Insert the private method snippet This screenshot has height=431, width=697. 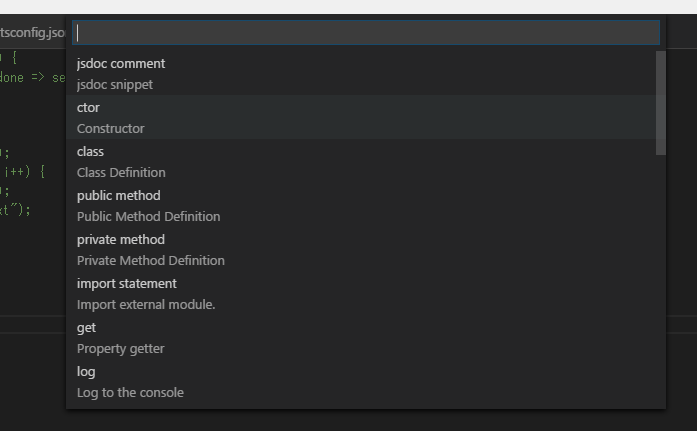pos(120,240)
